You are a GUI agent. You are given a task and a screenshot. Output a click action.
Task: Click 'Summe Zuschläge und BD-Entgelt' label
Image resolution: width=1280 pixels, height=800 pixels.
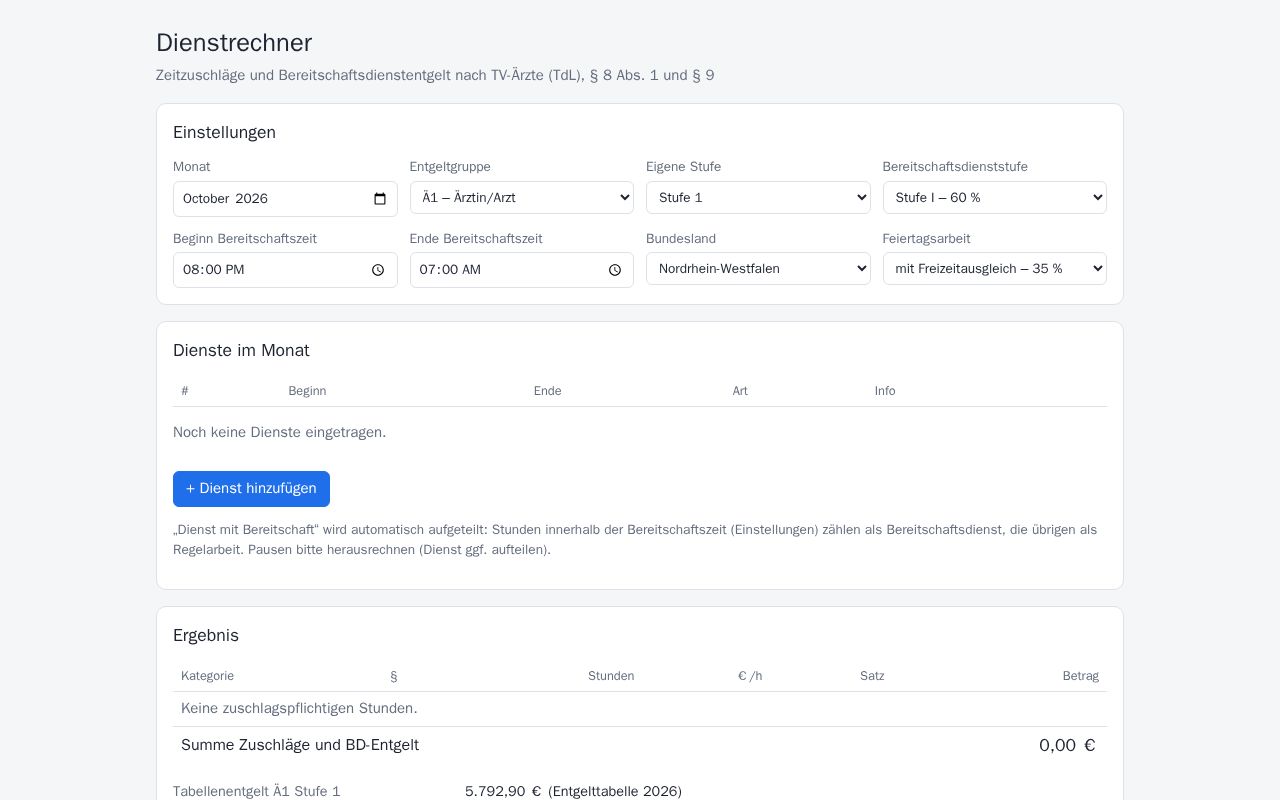(300, 745)
